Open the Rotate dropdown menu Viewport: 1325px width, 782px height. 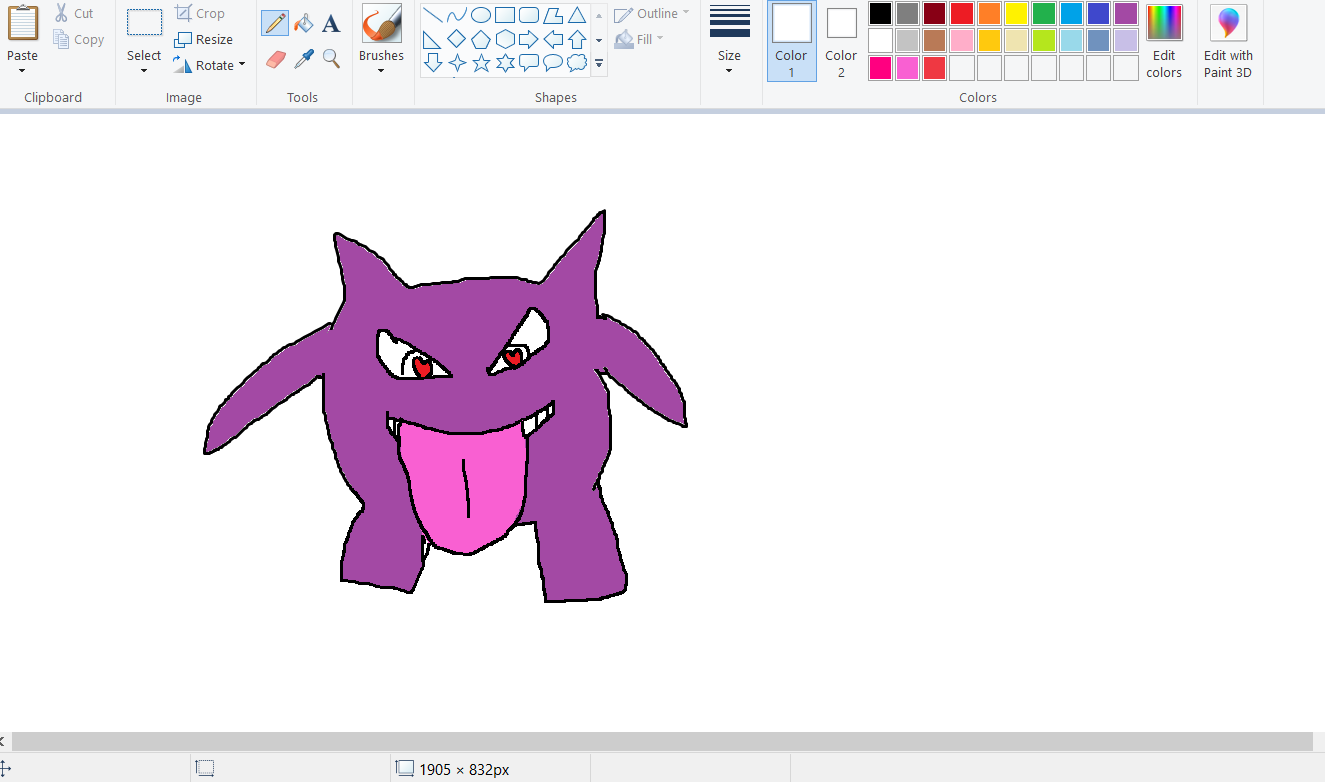click(x=209, y=65)
